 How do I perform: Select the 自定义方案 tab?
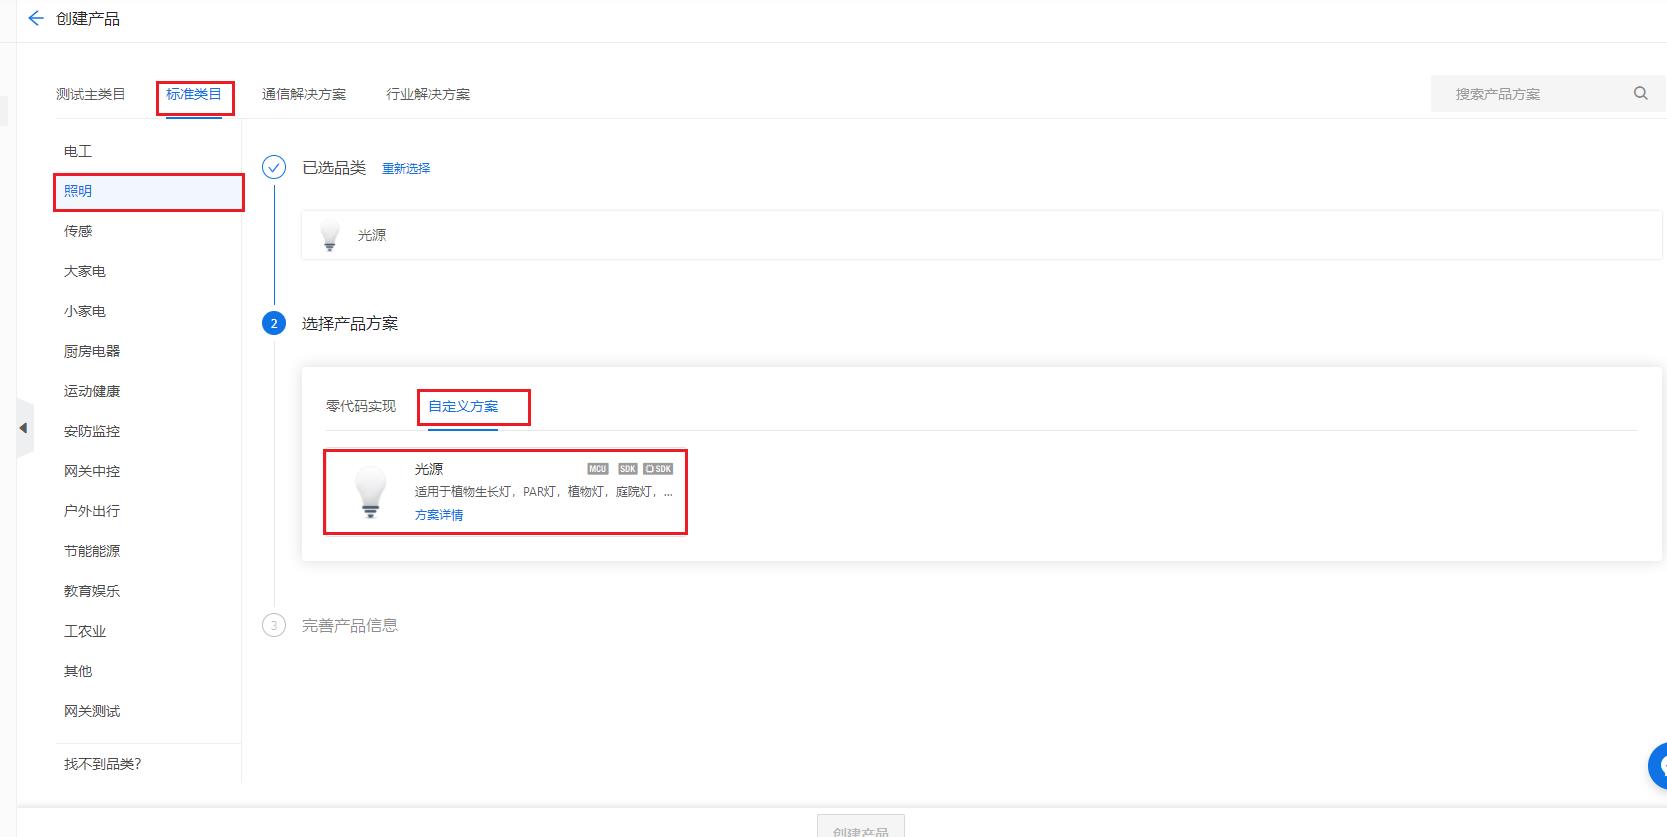463,406
